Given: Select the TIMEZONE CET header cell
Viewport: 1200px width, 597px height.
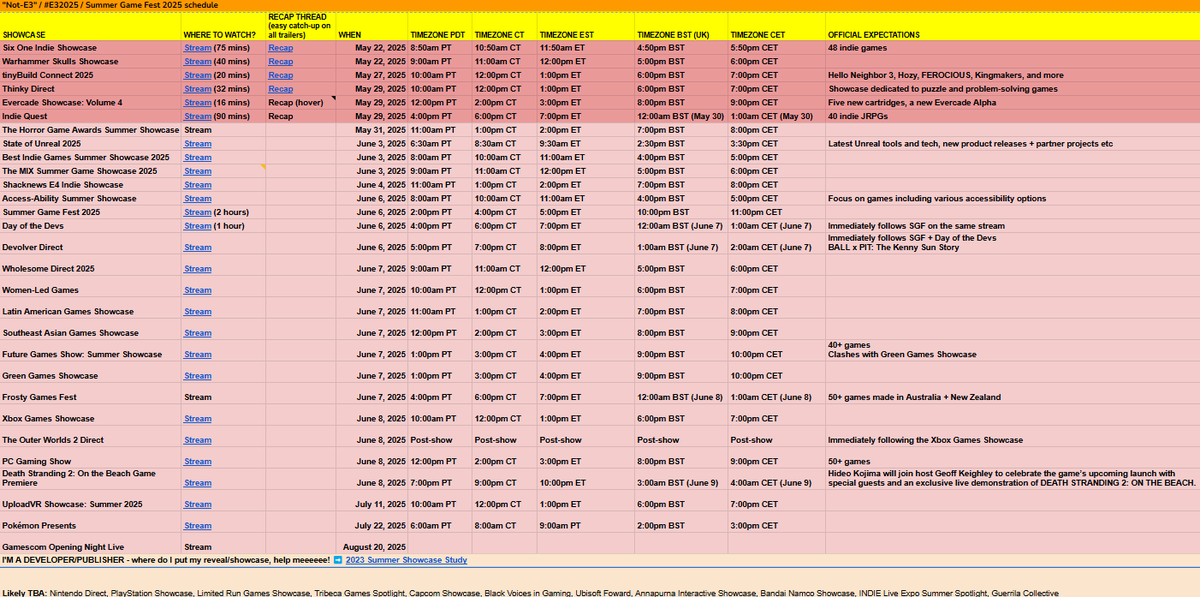Looking at the screenshot, I should [x=776, y=27].
